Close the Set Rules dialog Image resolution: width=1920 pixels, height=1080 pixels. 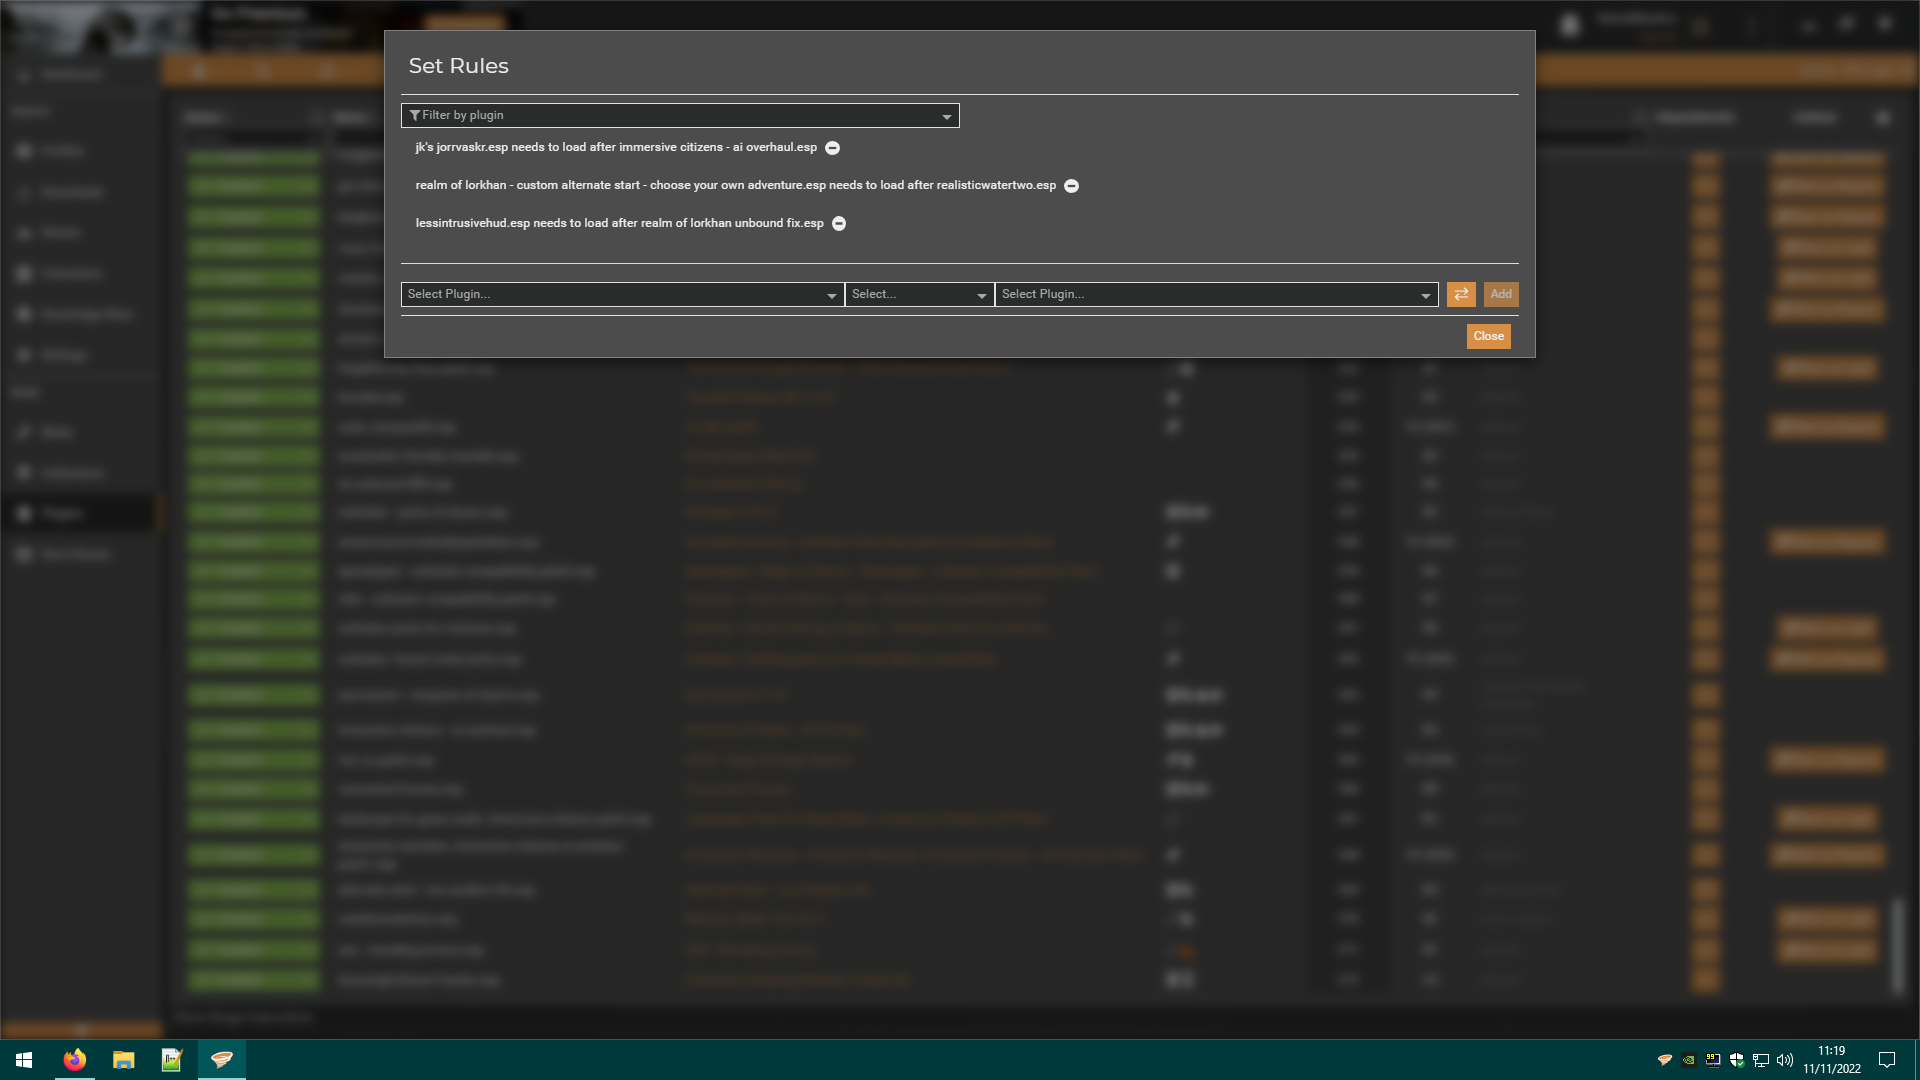pyautogui.click(x=1488, y=337)
